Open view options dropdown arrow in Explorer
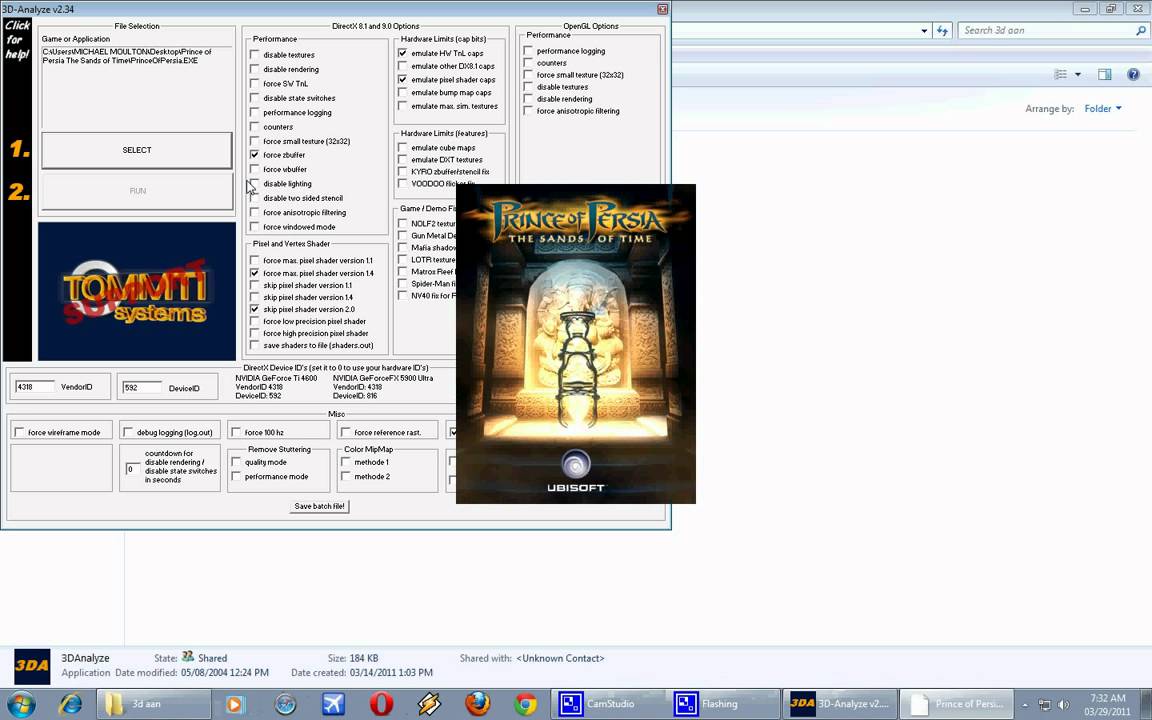The width and height of the screenshot is (1152, 720). coord(1078,74)
